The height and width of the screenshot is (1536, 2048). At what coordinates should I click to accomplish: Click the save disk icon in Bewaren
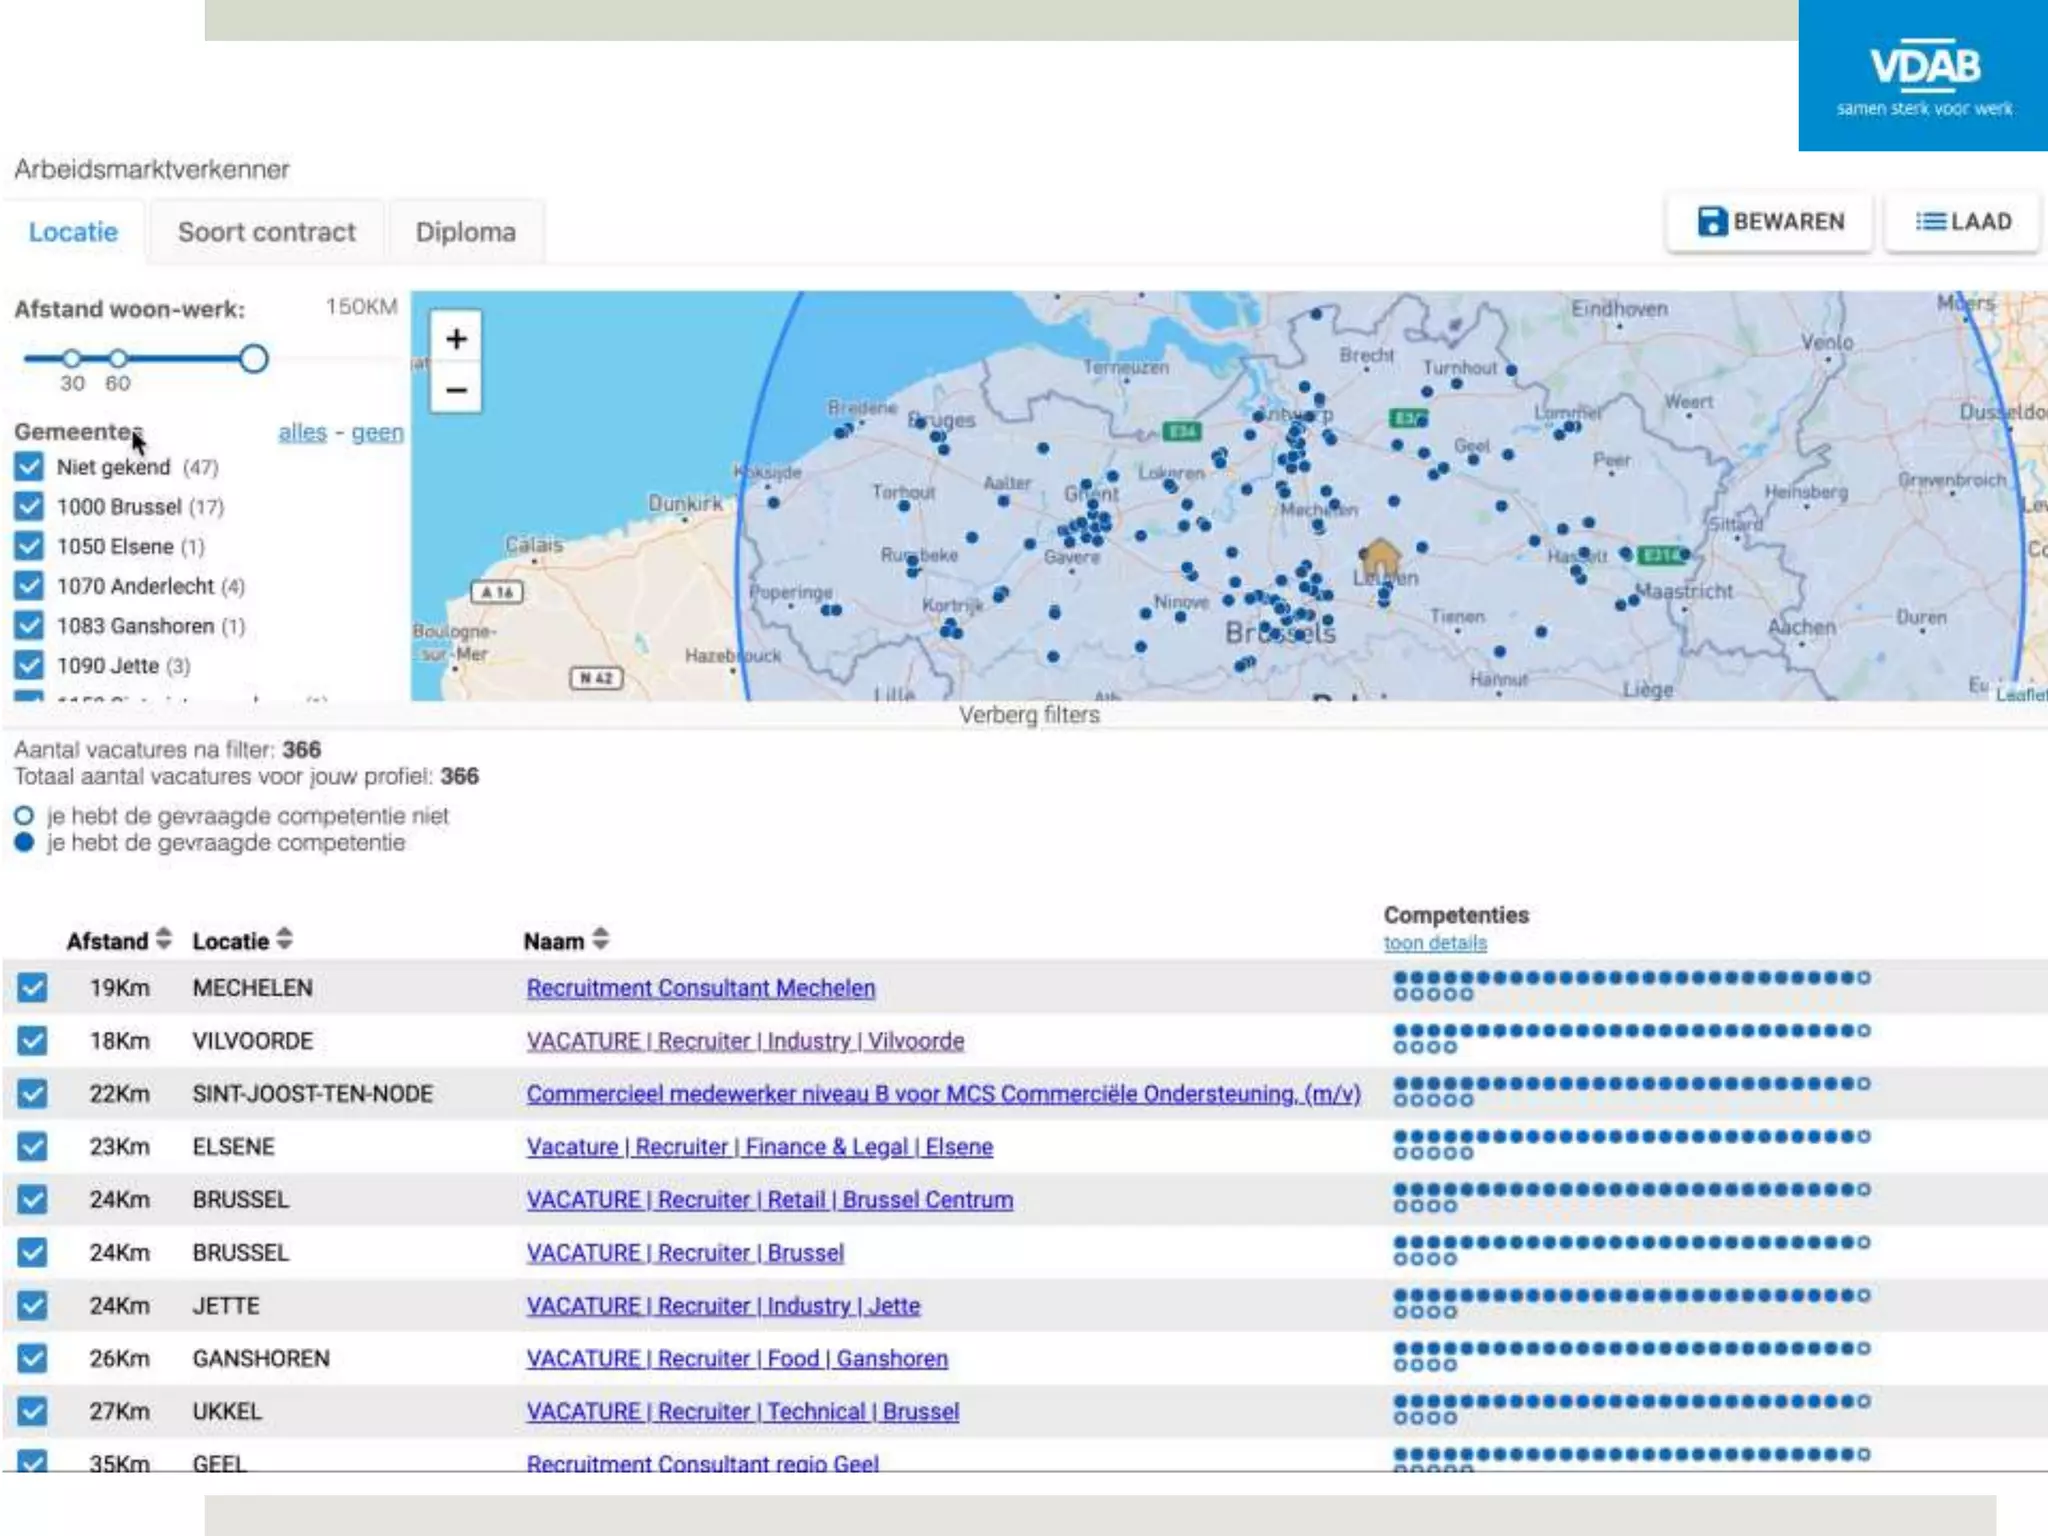pos(1712,221)
